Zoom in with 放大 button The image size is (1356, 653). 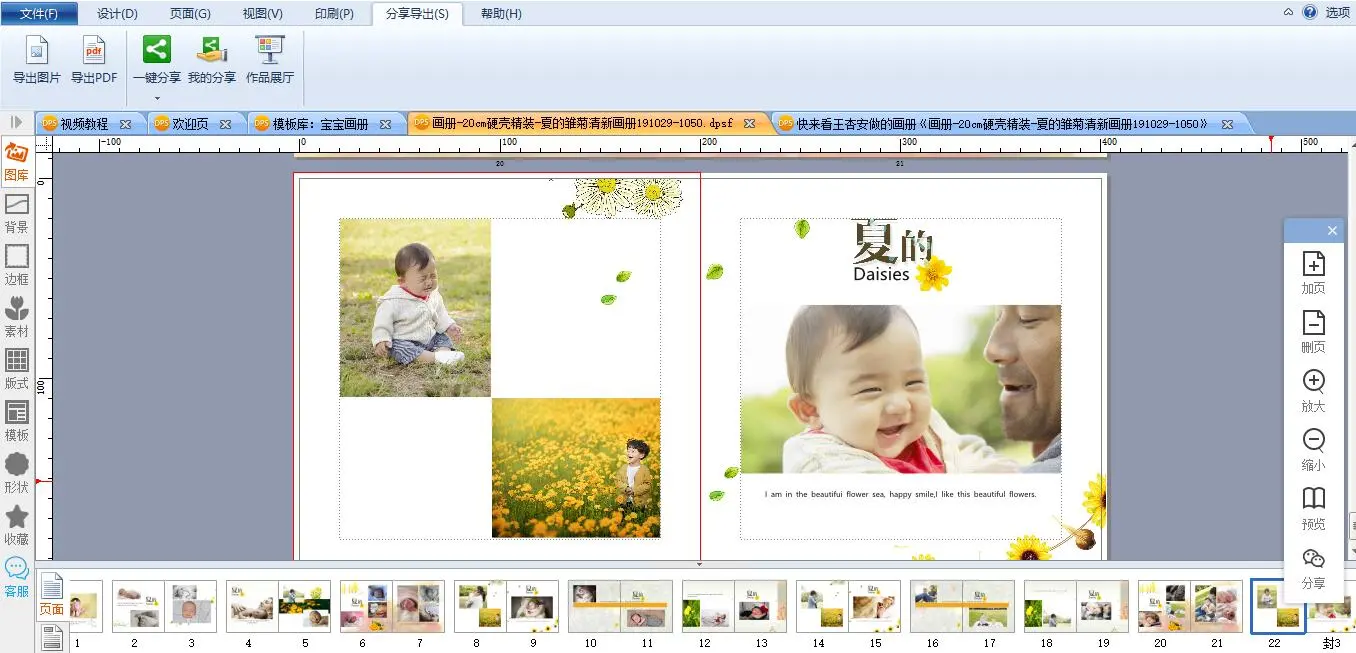pos(1313,391)
